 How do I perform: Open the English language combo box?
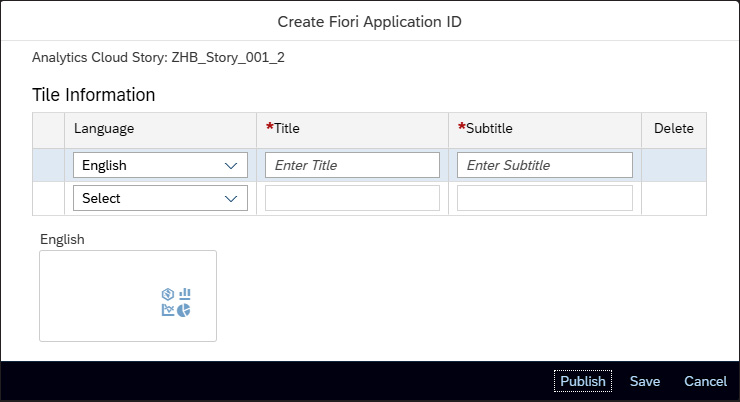coord(160,165)
